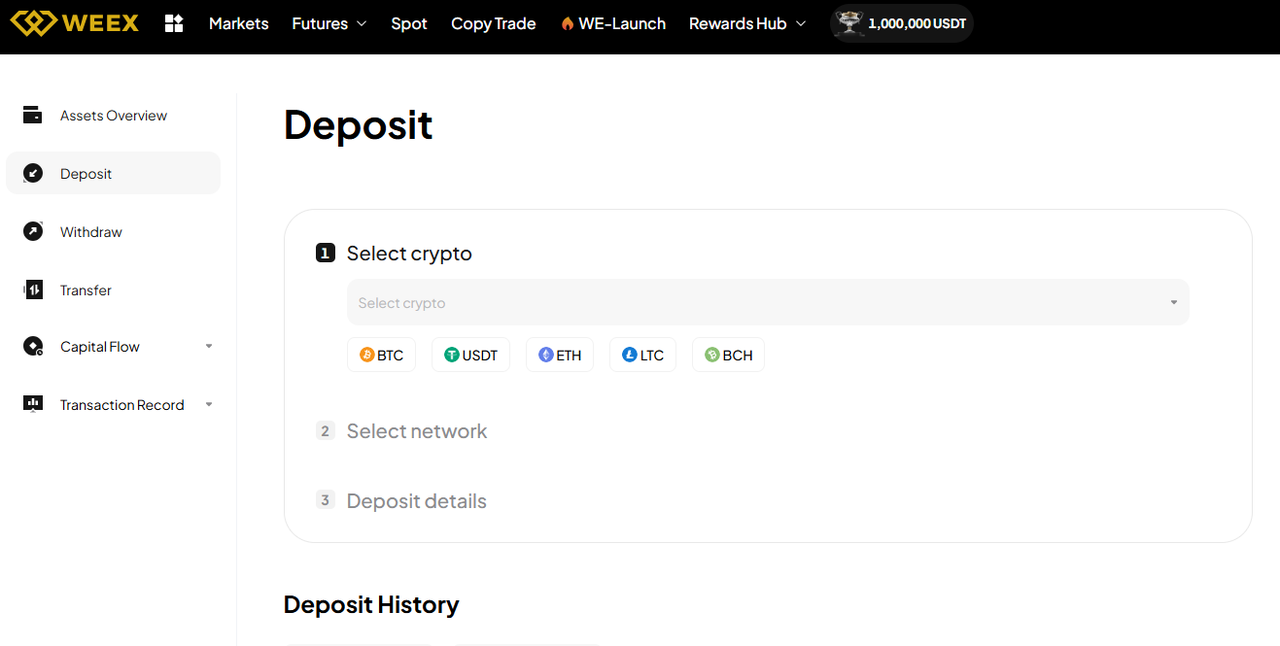The width and height of the screenshot is (1280, 646).
Task: Navigate to Copy Trade
Action: 493,23
